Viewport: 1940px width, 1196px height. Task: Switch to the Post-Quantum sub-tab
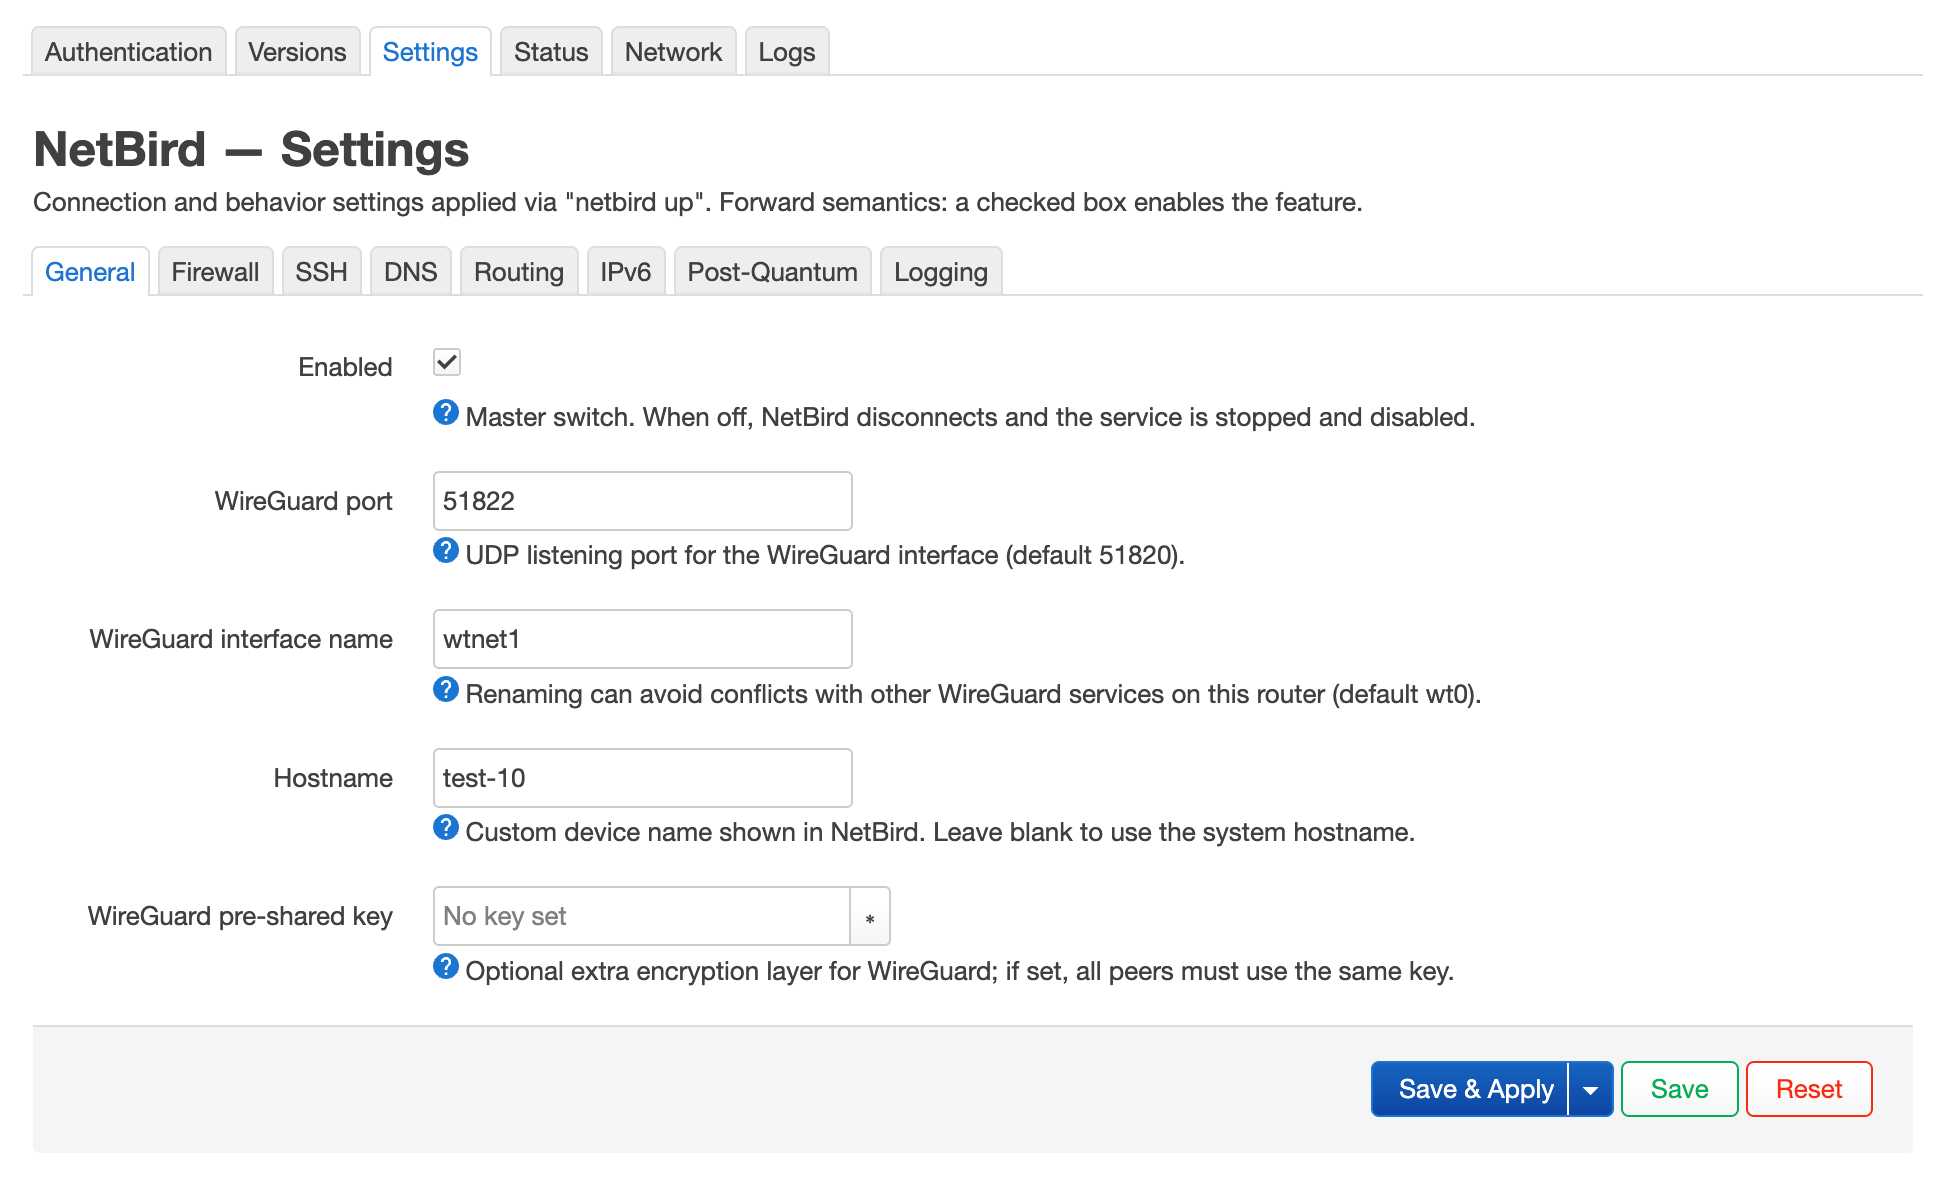pyautogui.click(x=773, y=272)
